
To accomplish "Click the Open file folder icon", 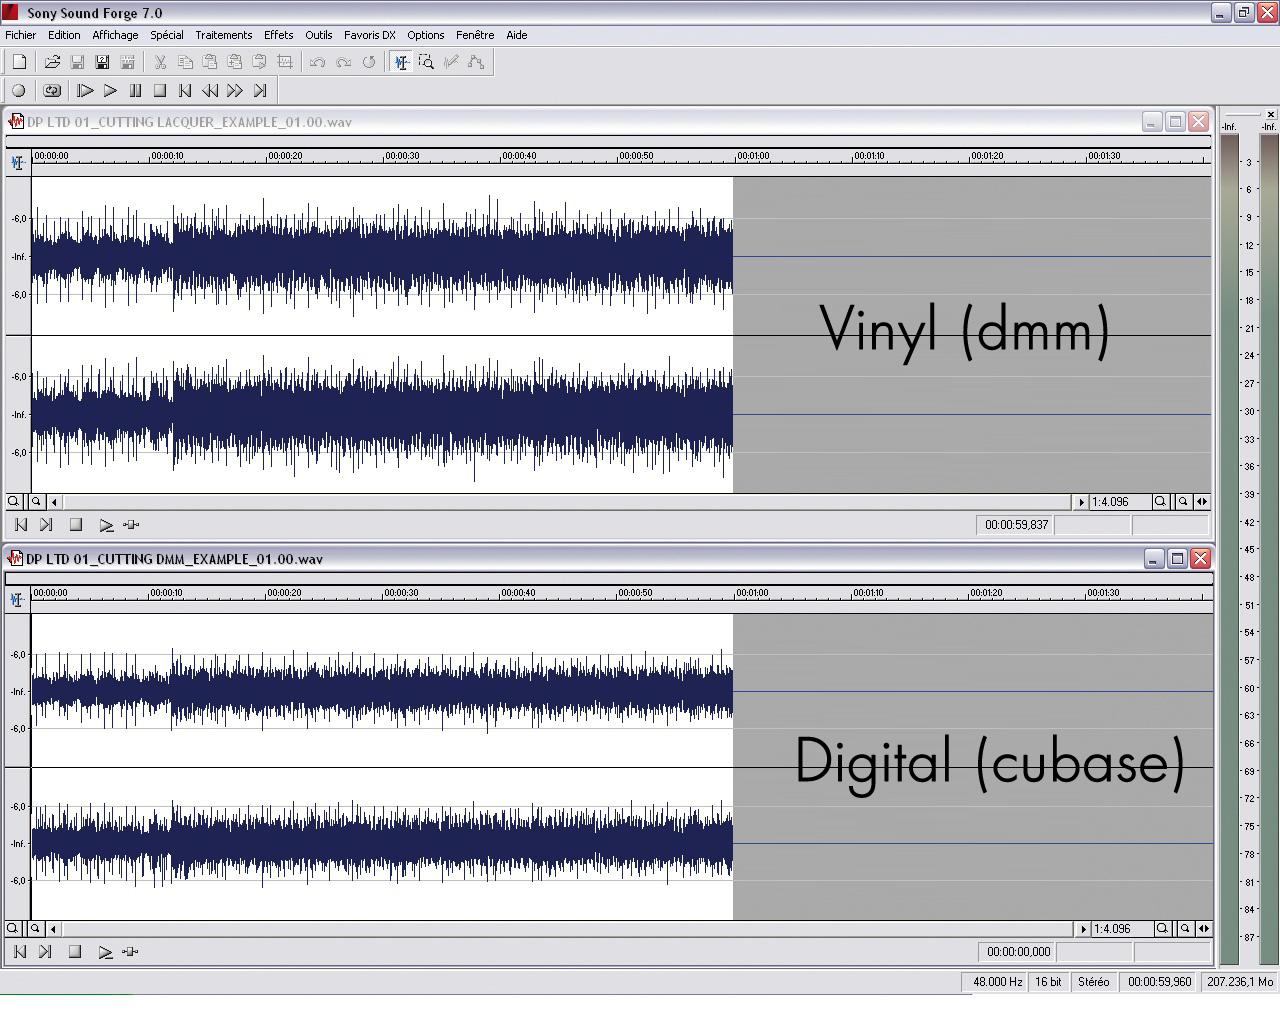I will 52,62.
